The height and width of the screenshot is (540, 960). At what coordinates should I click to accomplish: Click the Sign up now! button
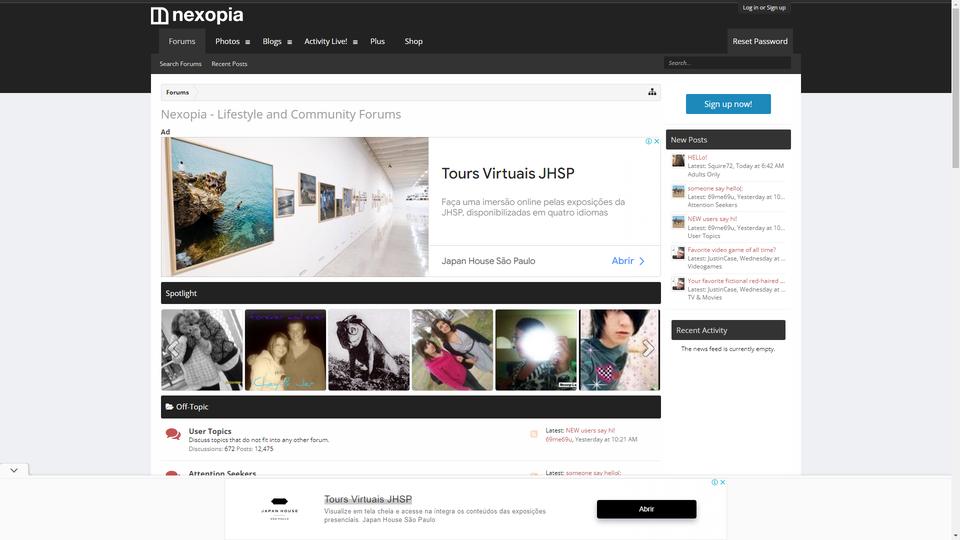(728, 104)
